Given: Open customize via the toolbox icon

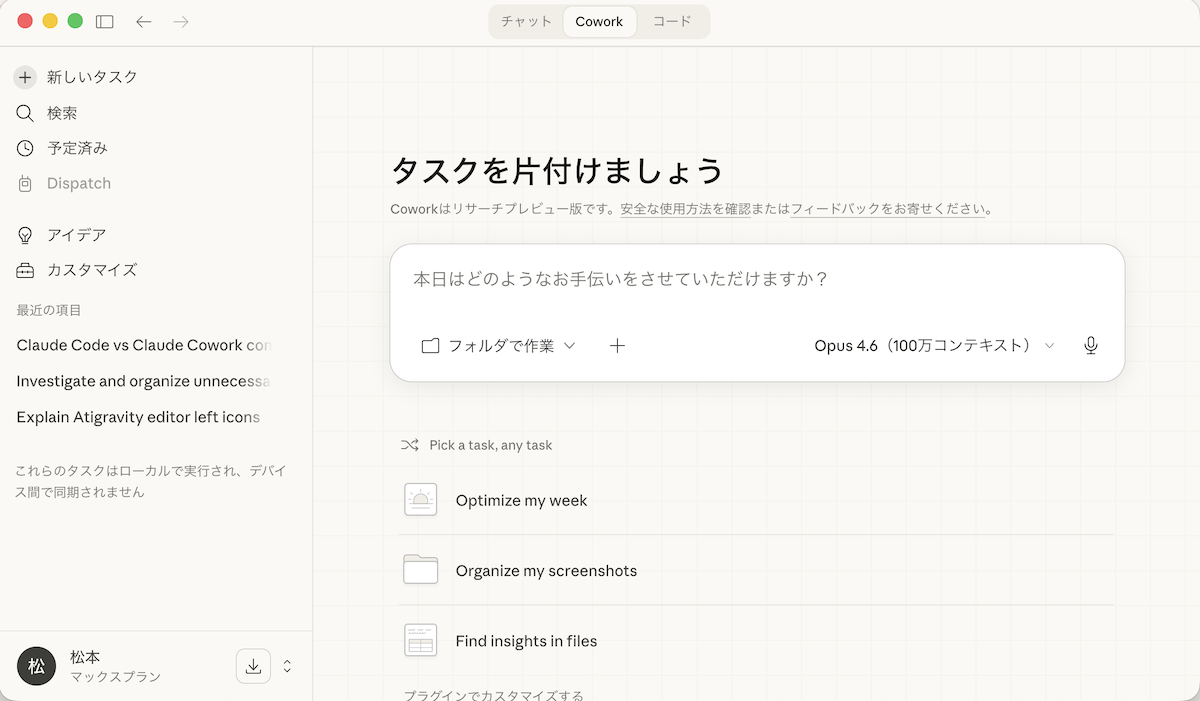Looking at the screenshot, I should coord(25,270).
